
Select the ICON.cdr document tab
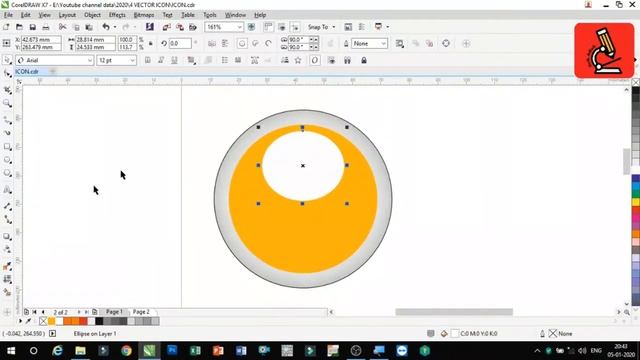point(27,71)
